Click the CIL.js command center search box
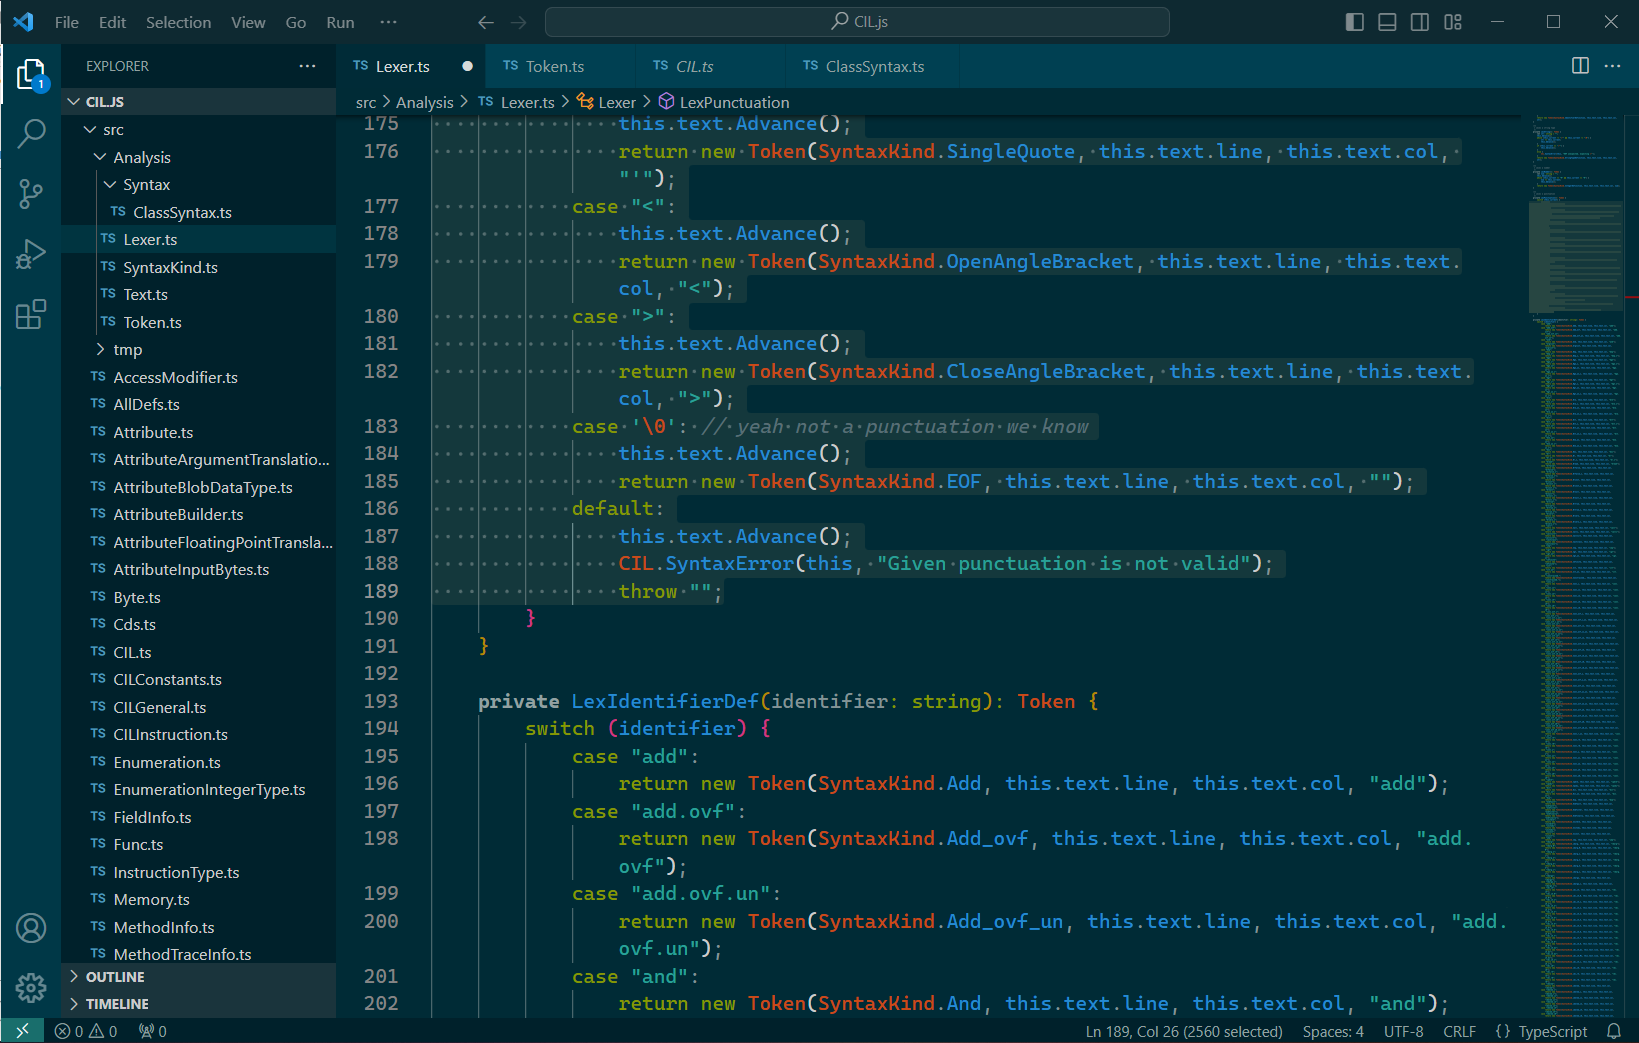Viewport: 1639px width, 1043px height. pos(857,22)
